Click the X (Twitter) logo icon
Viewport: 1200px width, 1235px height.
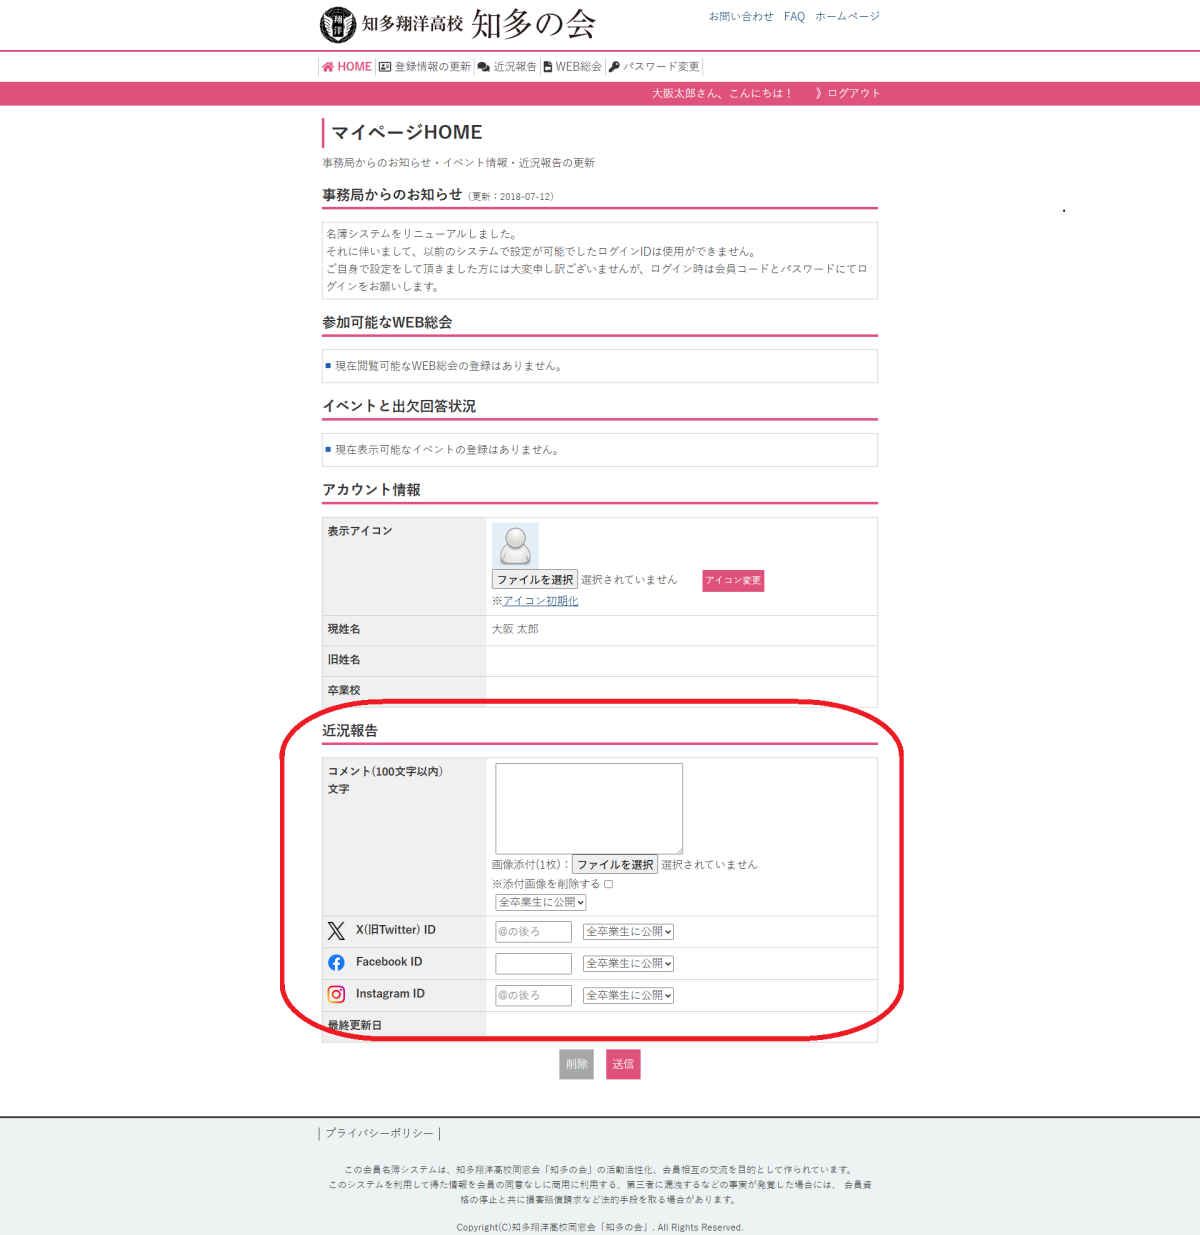click(x=336, y=931)
